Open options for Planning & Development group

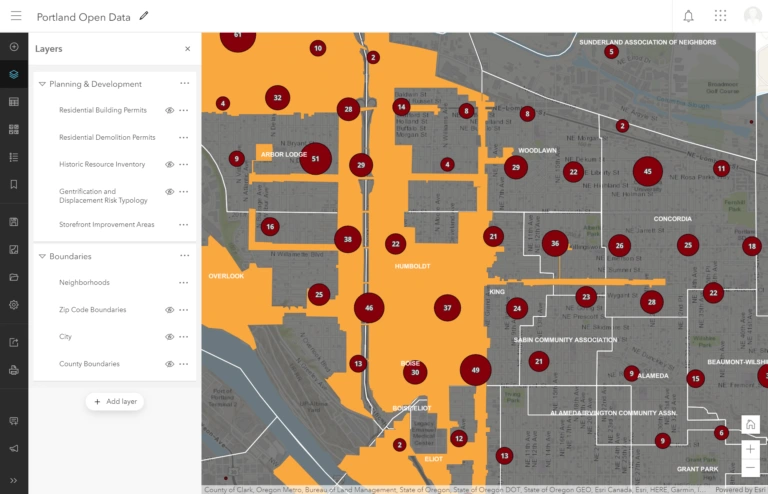click(x=185, y=83)
